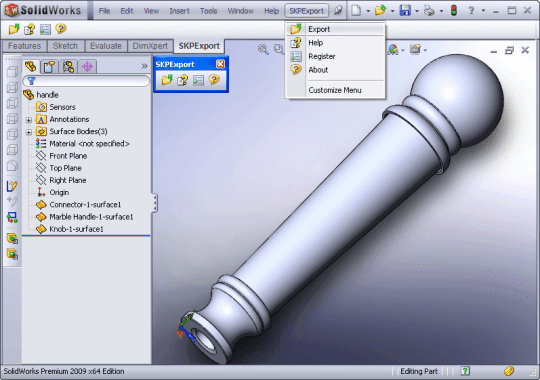540x380 pixels.
Task: Click the SKPExport command tab
Action: [199, 46]
